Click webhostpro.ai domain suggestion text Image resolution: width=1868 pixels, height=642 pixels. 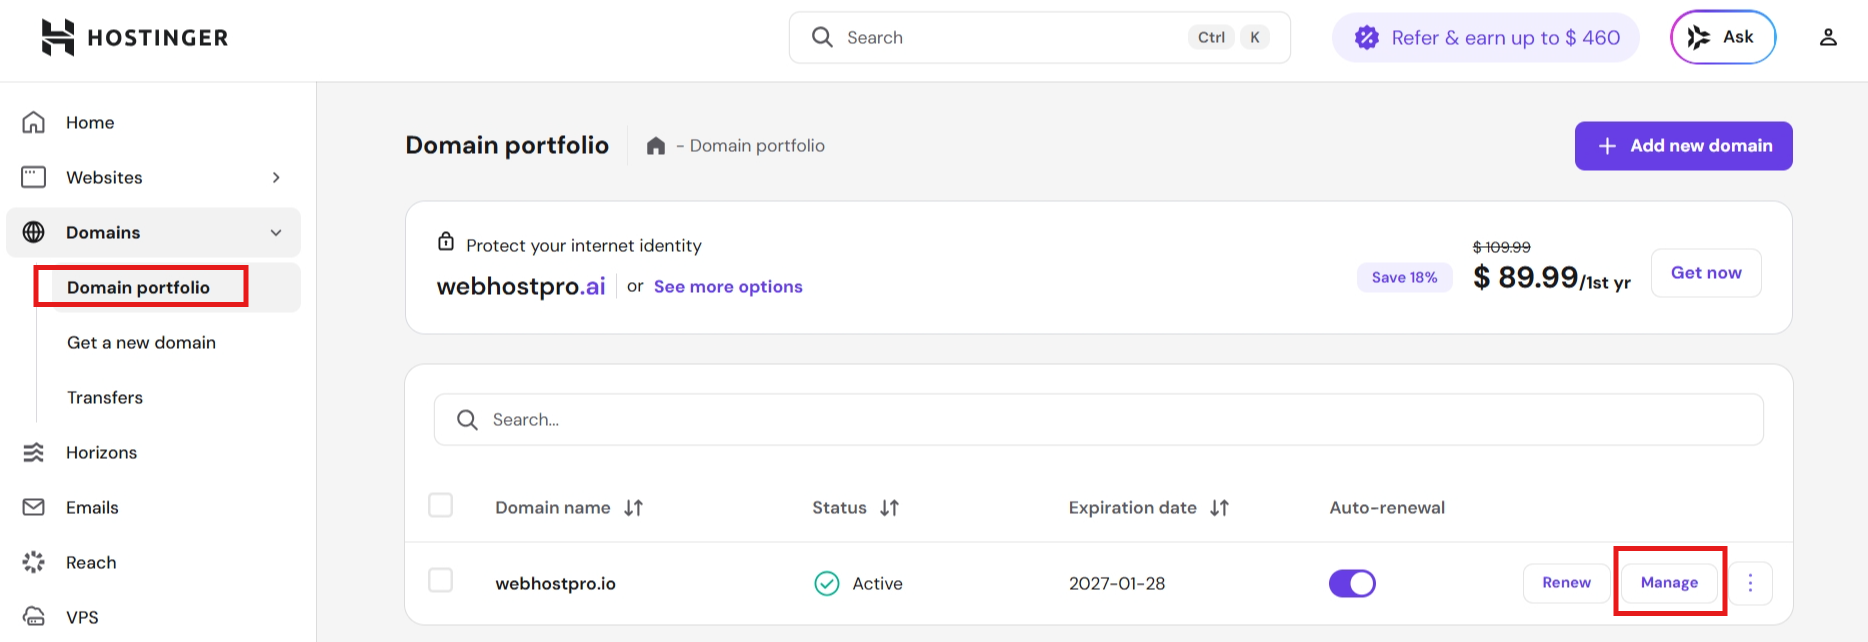point(521,287)
